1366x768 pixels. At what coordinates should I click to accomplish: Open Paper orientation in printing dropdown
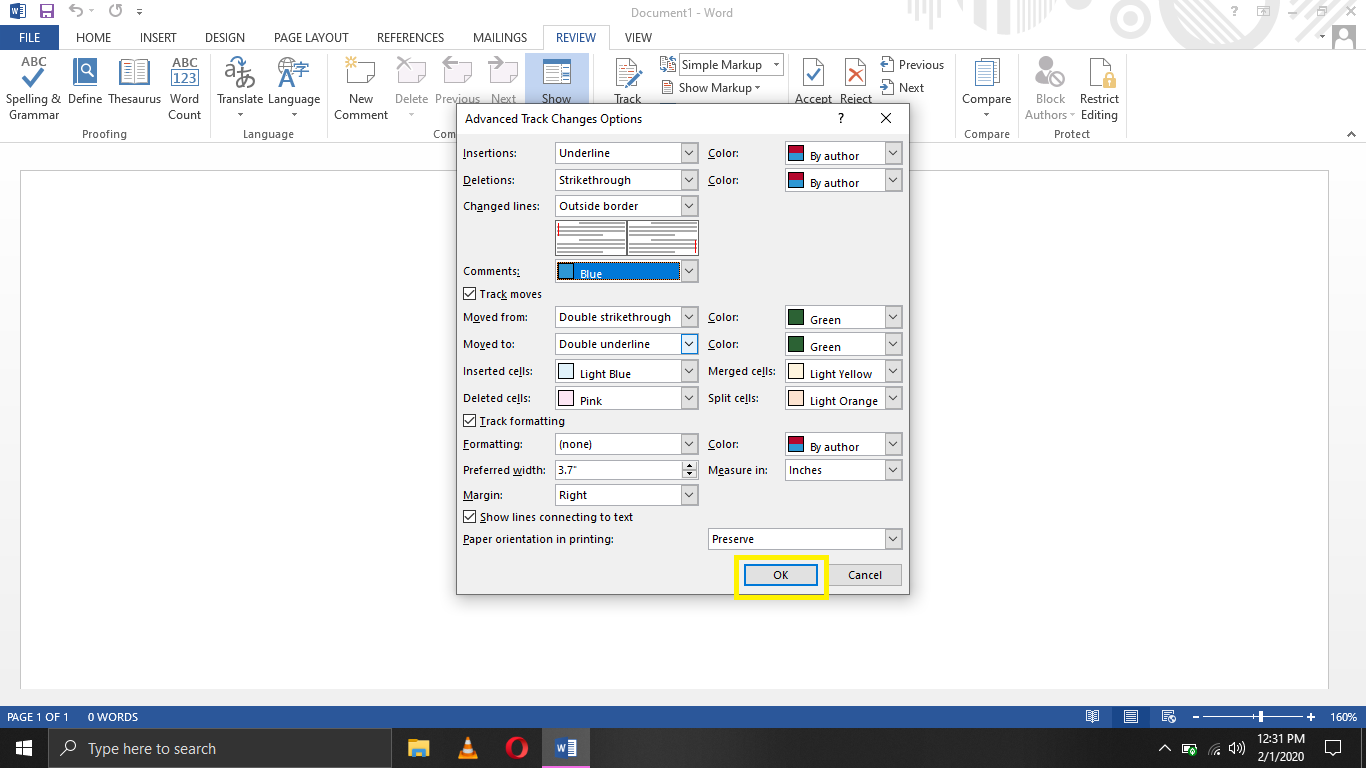(x=893, y=539)
